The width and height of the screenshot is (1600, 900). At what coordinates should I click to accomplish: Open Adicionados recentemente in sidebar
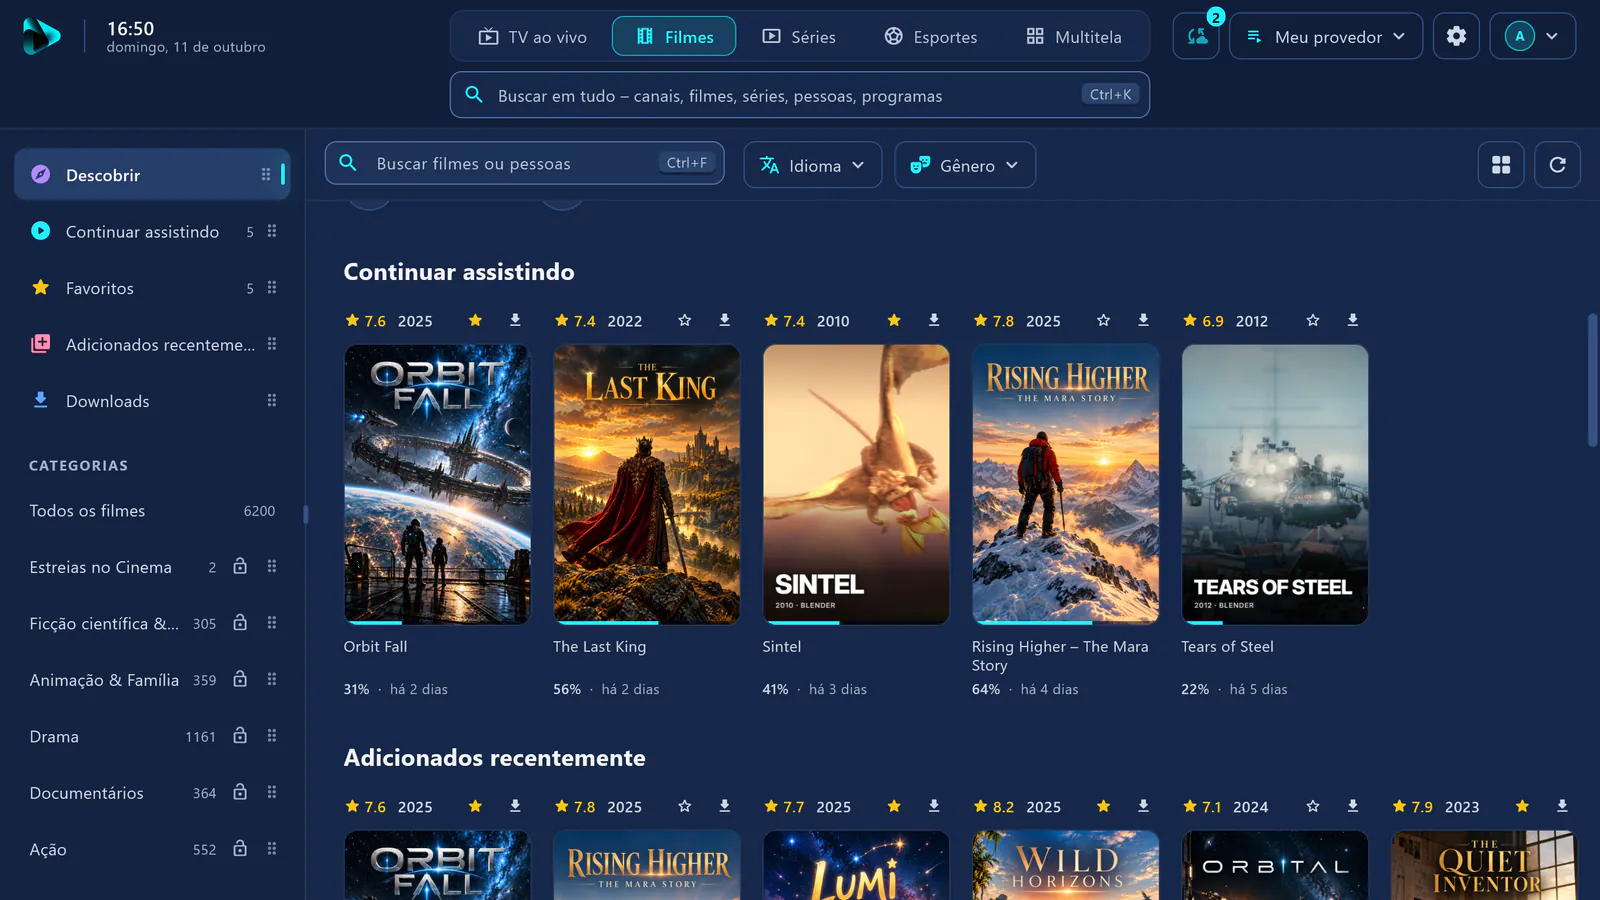(152, 344)
